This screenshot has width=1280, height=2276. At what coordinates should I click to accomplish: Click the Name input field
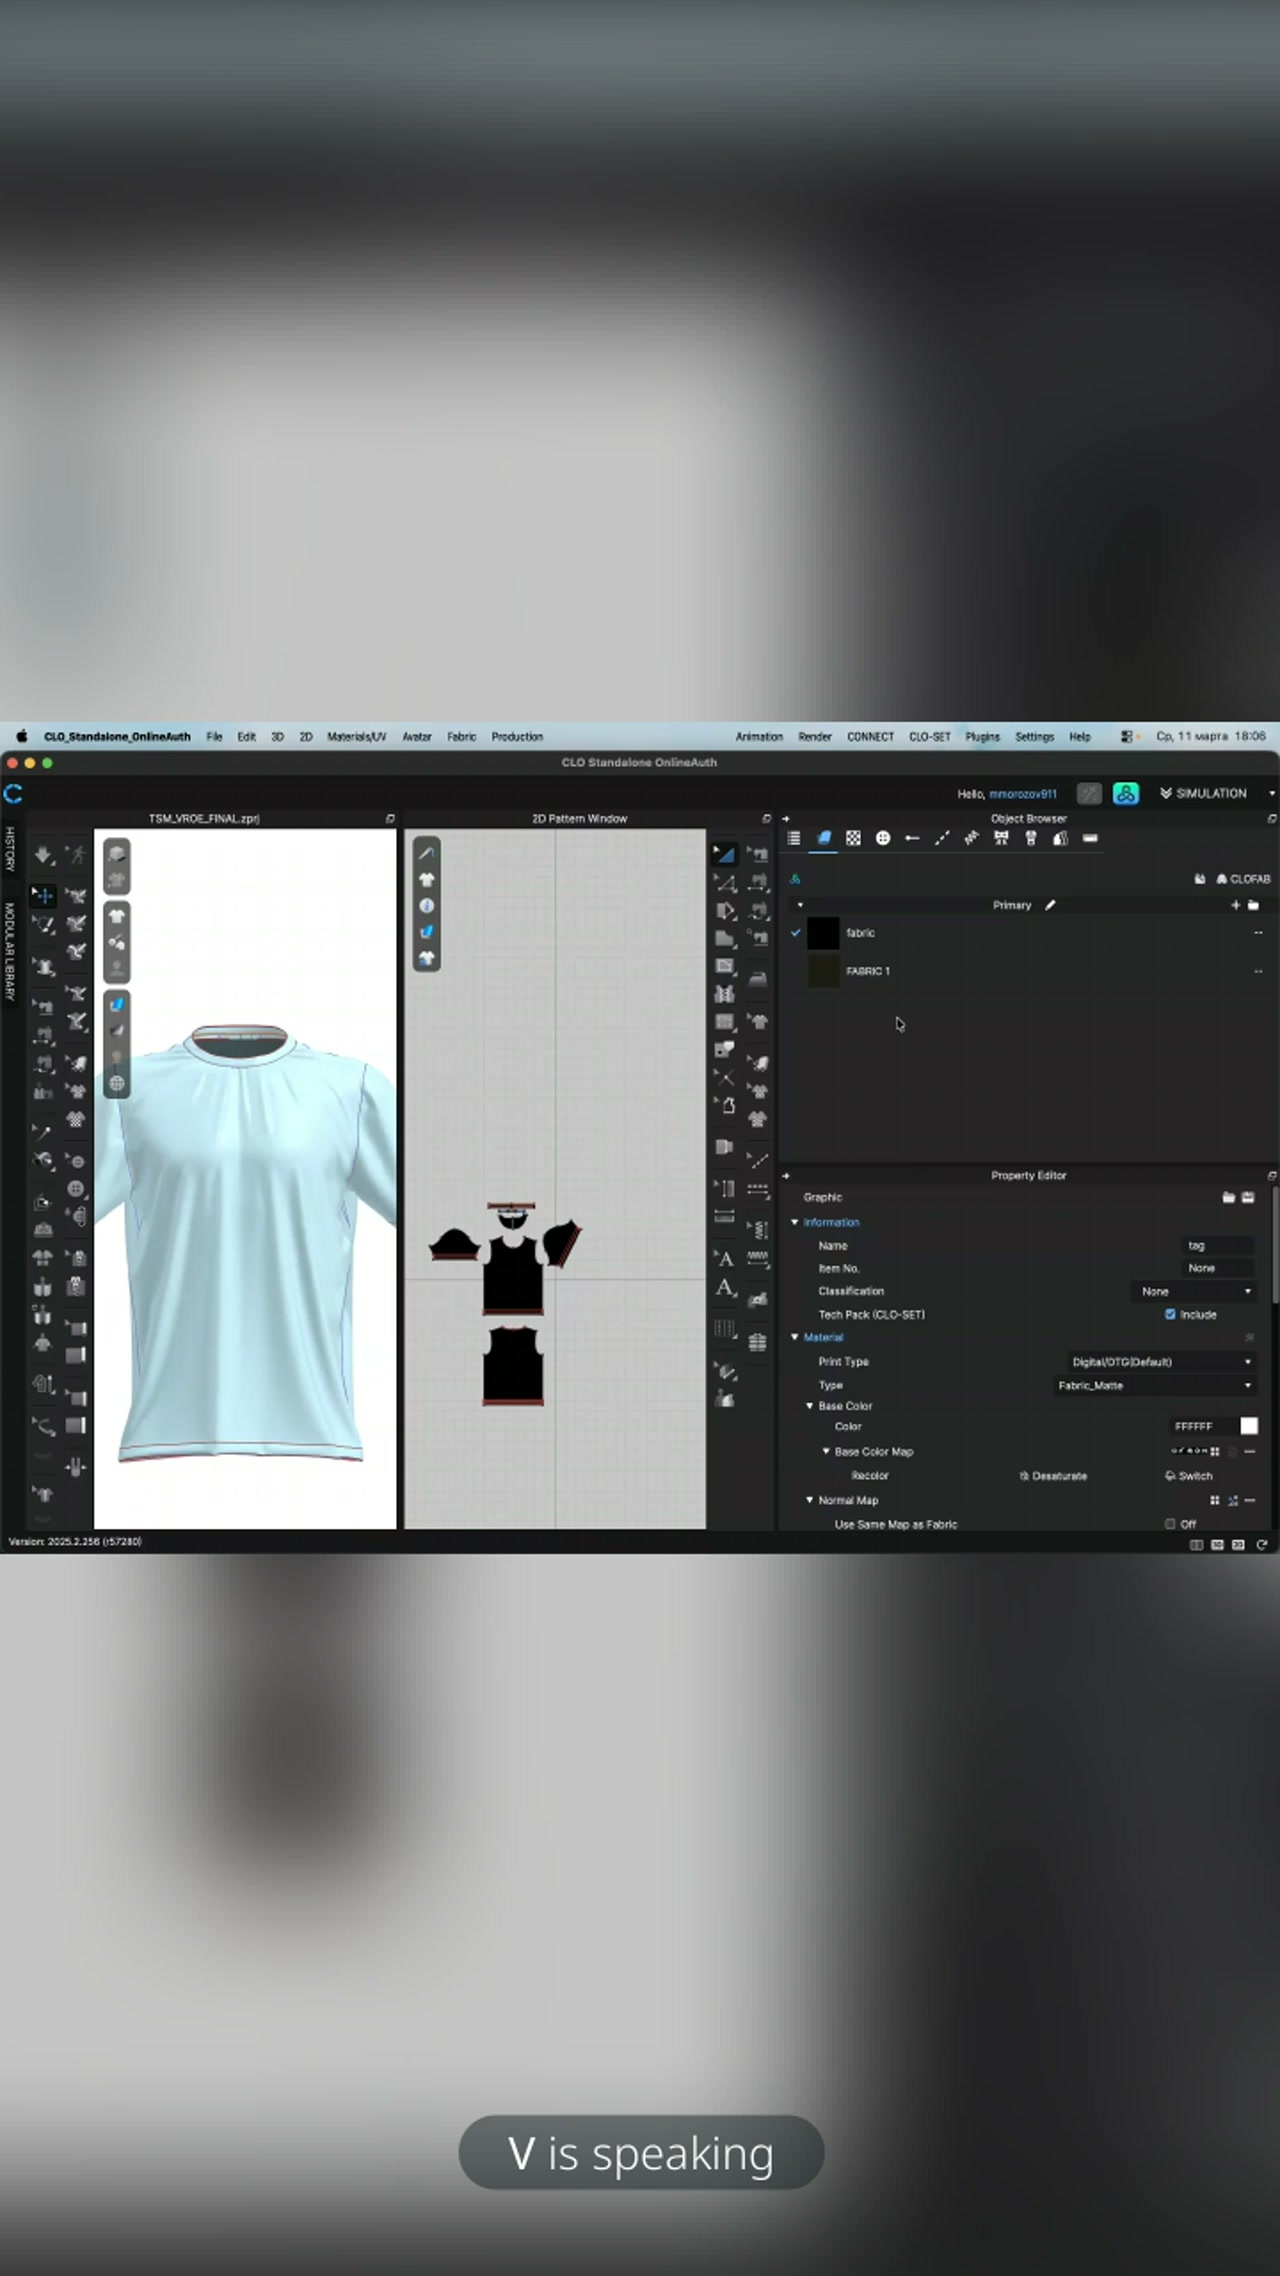(x=1217, y=1246)
